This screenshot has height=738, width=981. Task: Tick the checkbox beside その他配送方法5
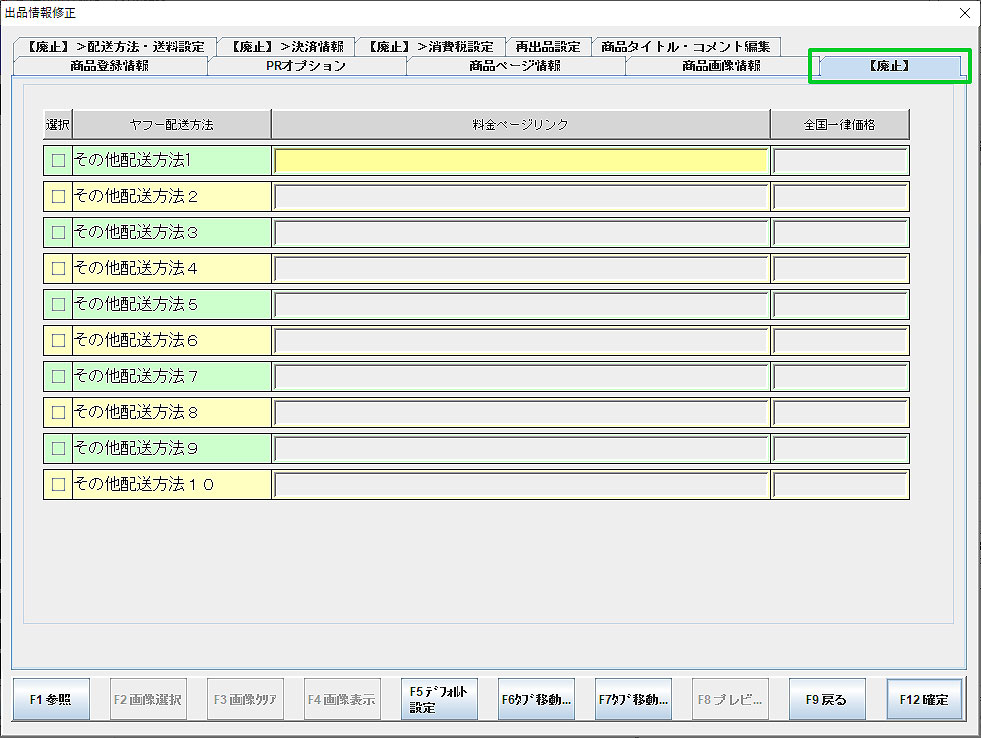[x=58, y=304]
